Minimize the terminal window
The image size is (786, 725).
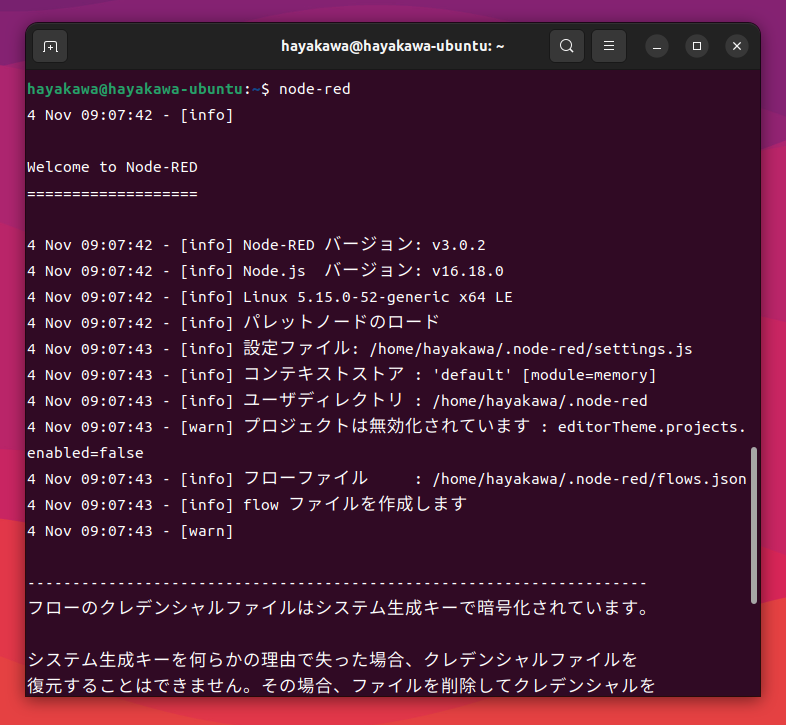pyautogui.click(x=657, y=46)
